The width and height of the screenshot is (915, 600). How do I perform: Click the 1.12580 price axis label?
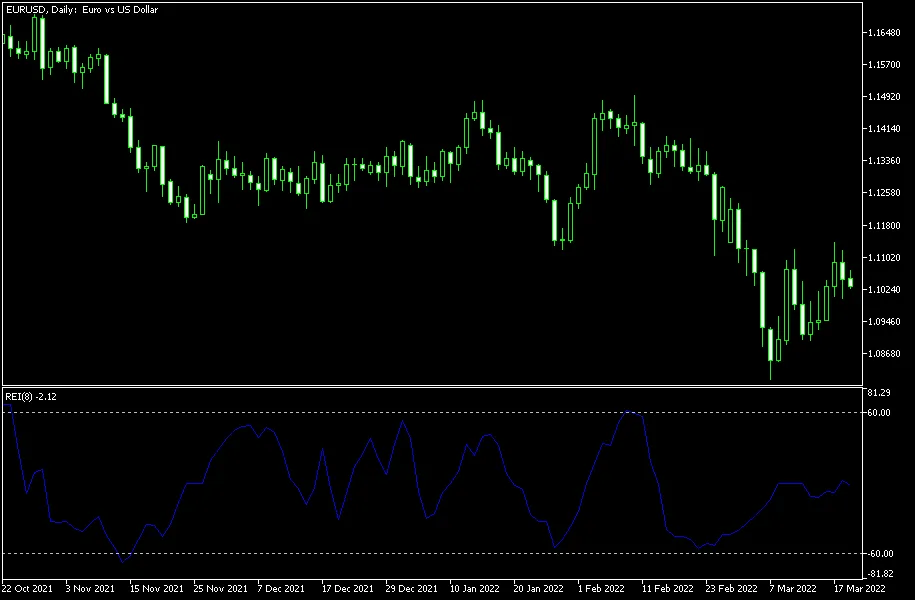887,193
